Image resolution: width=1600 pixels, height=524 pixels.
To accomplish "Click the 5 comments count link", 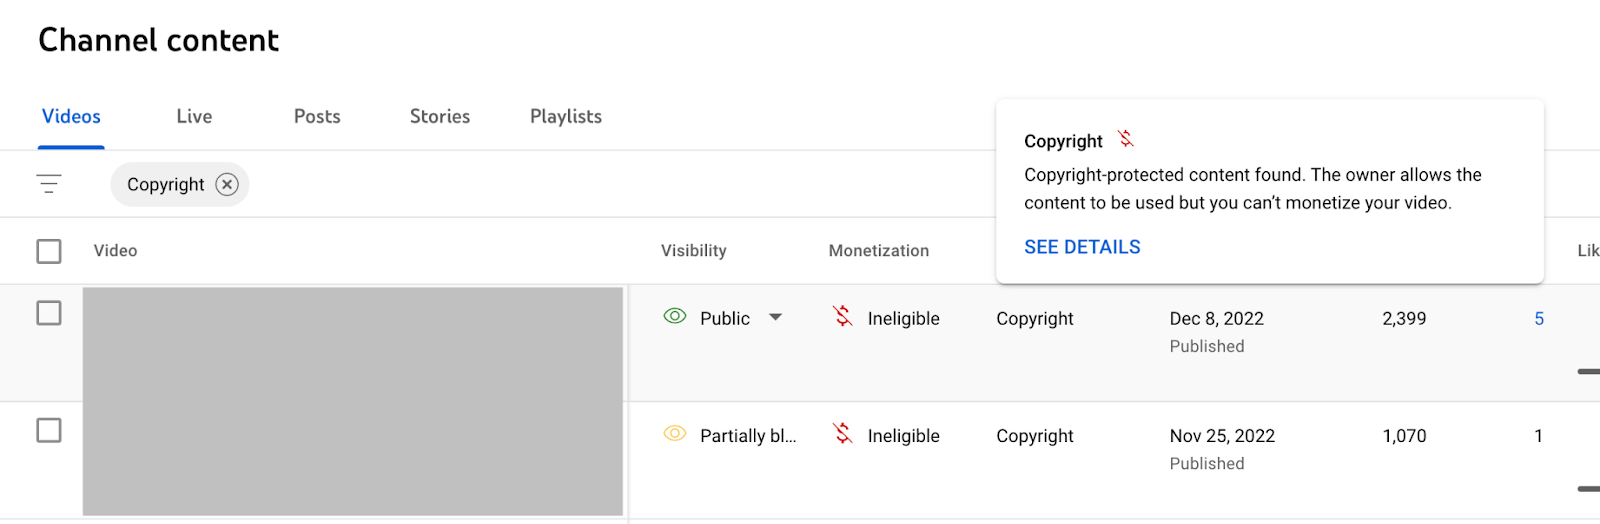I will click(x=1539, y=319).
